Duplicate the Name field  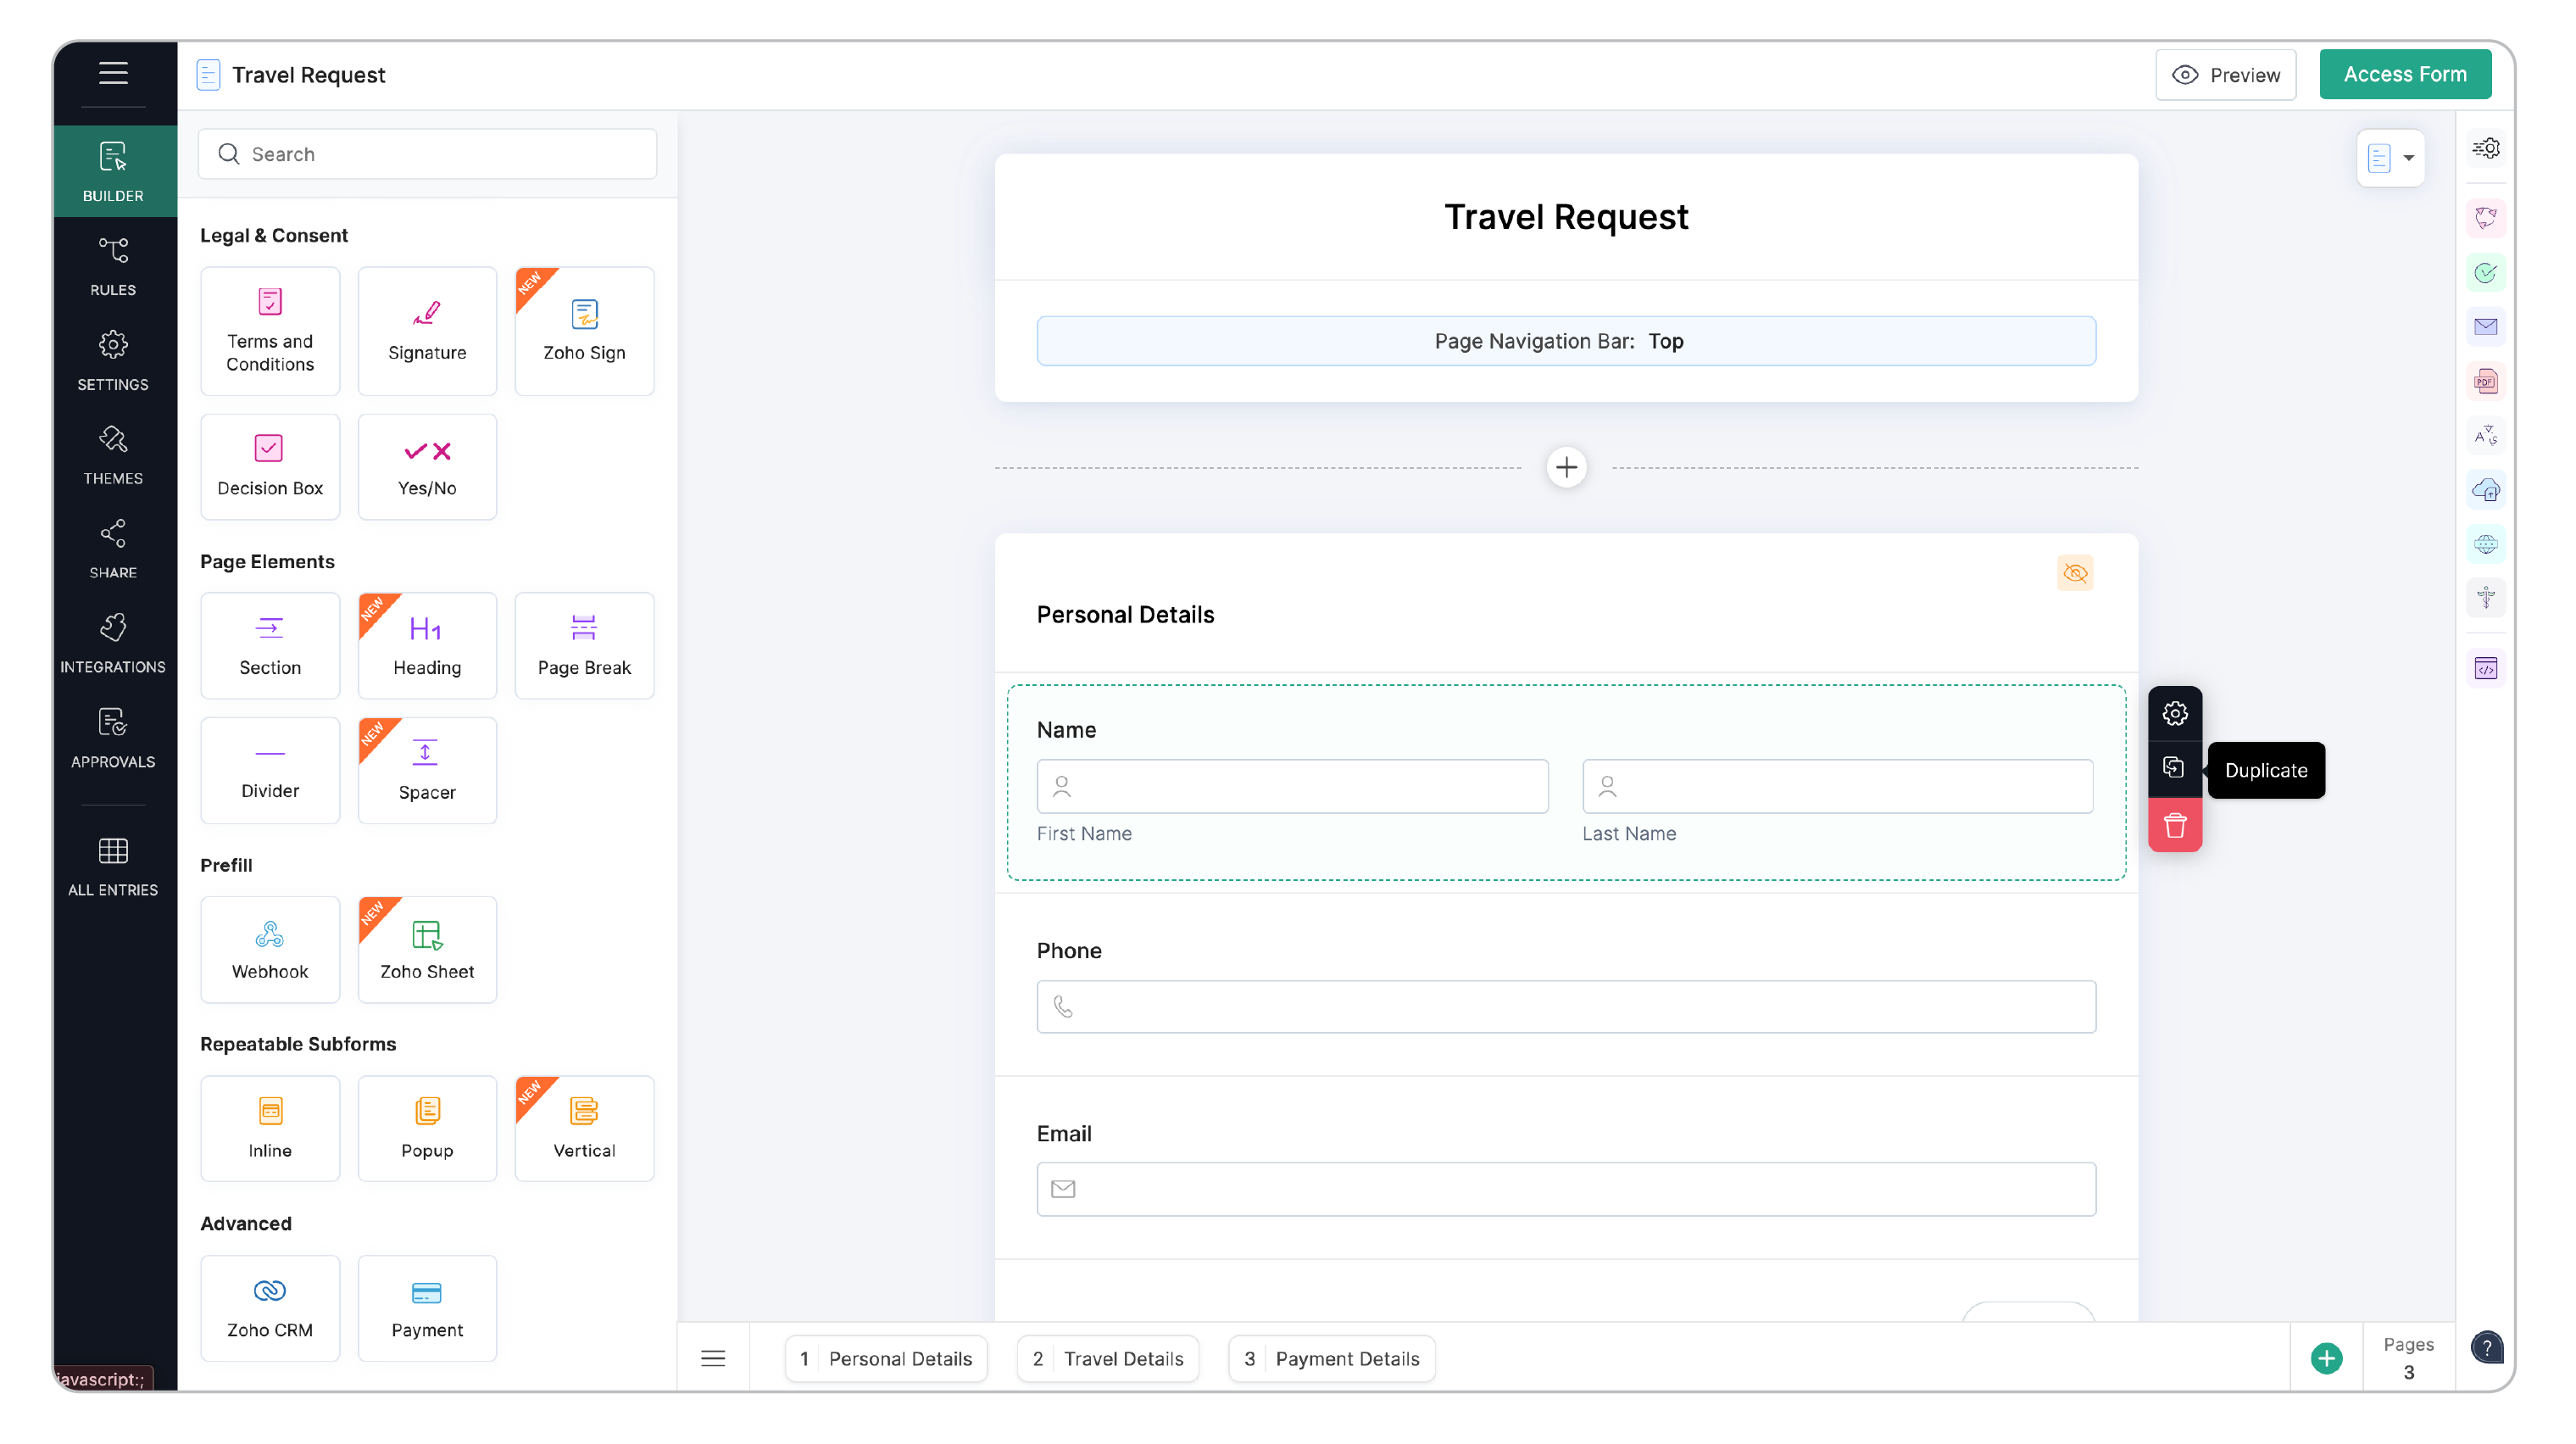click(2175, 768)
